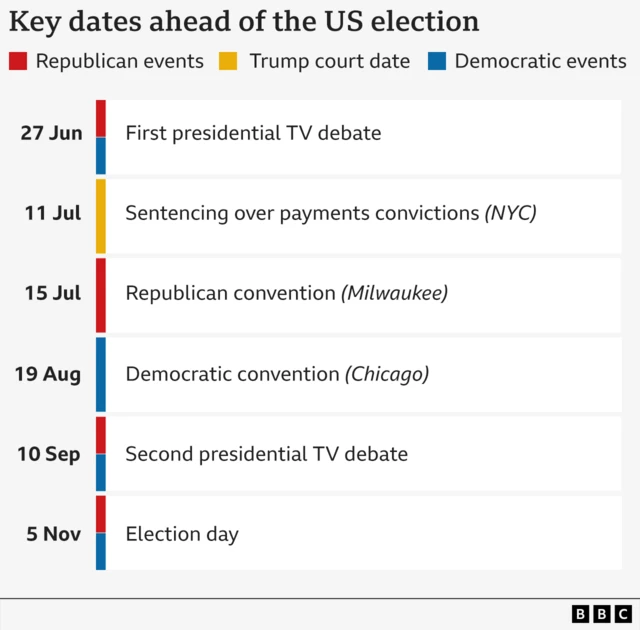The height and width of the screenshot is (630, 640).
Task: Click the 11 Jul date label
Action: pos(53,213)
